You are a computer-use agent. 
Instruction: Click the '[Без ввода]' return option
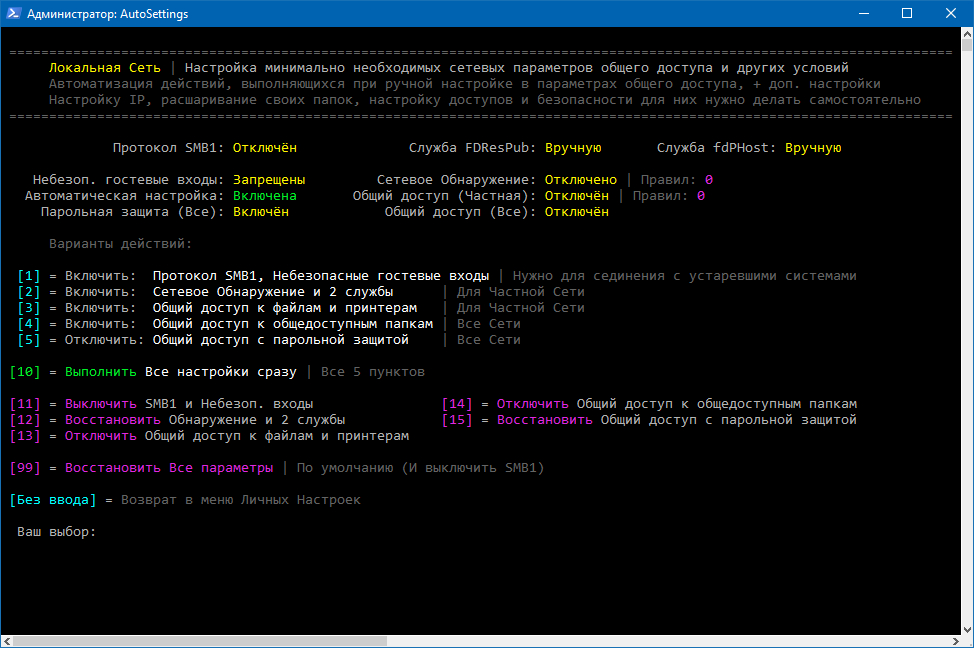(185, 500)
